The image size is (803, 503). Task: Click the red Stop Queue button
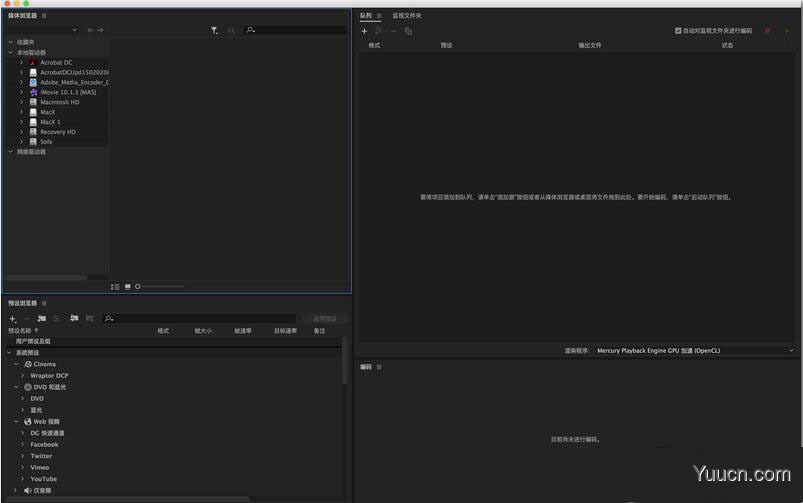(x=767, y=31)
